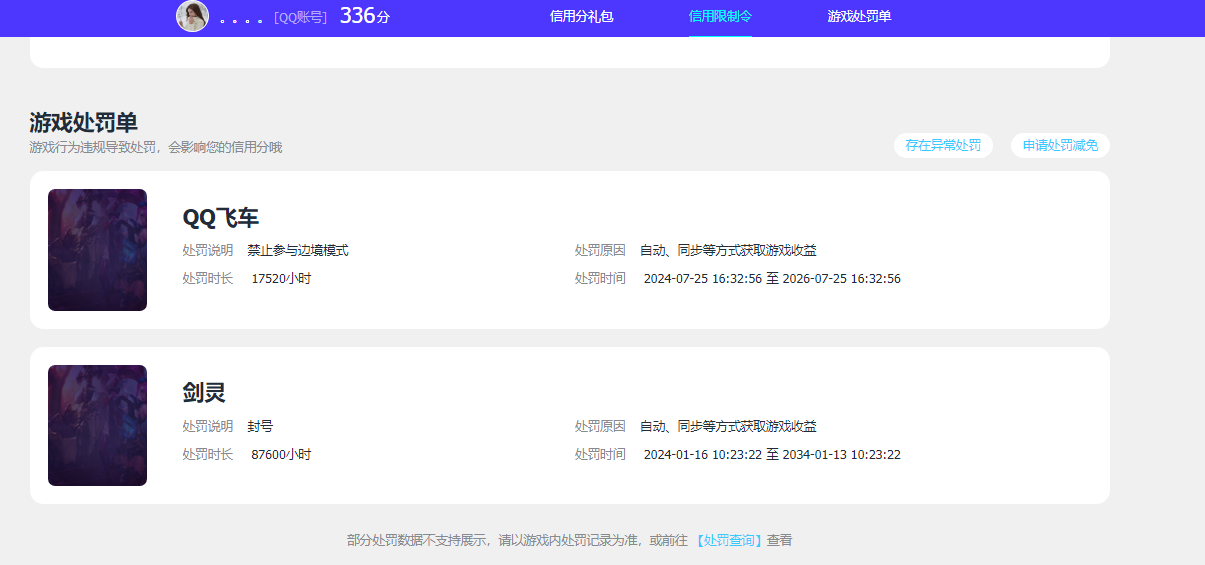Follow the 【处罚查询】 link
The height and width of the screenshot is (565, 1205).
point(729,540)
